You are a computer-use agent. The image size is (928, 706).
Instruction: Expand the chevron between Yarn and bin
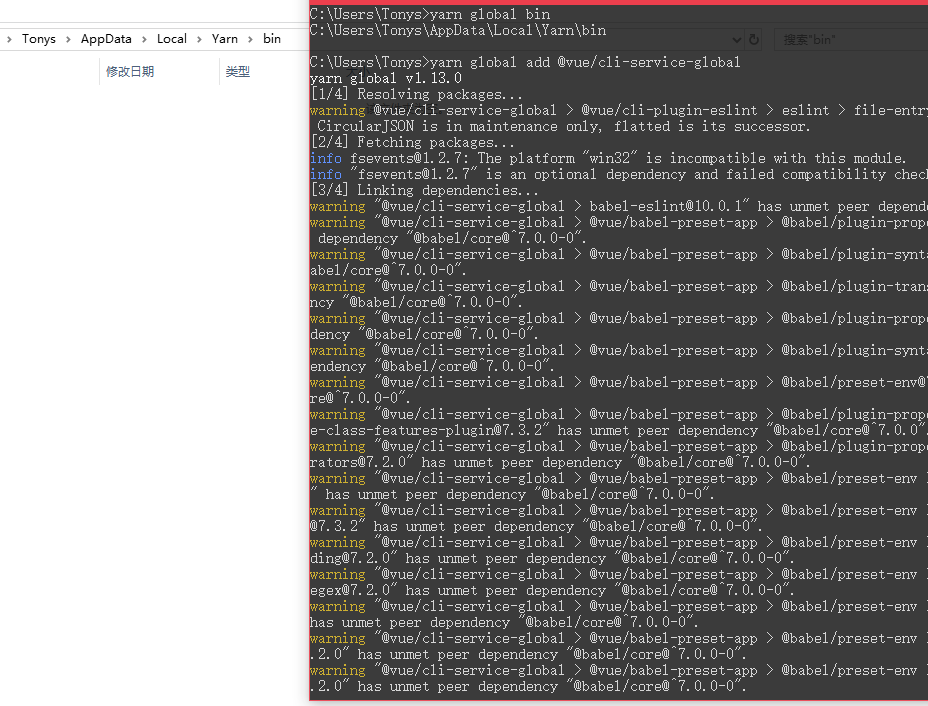tap(250, 39)
